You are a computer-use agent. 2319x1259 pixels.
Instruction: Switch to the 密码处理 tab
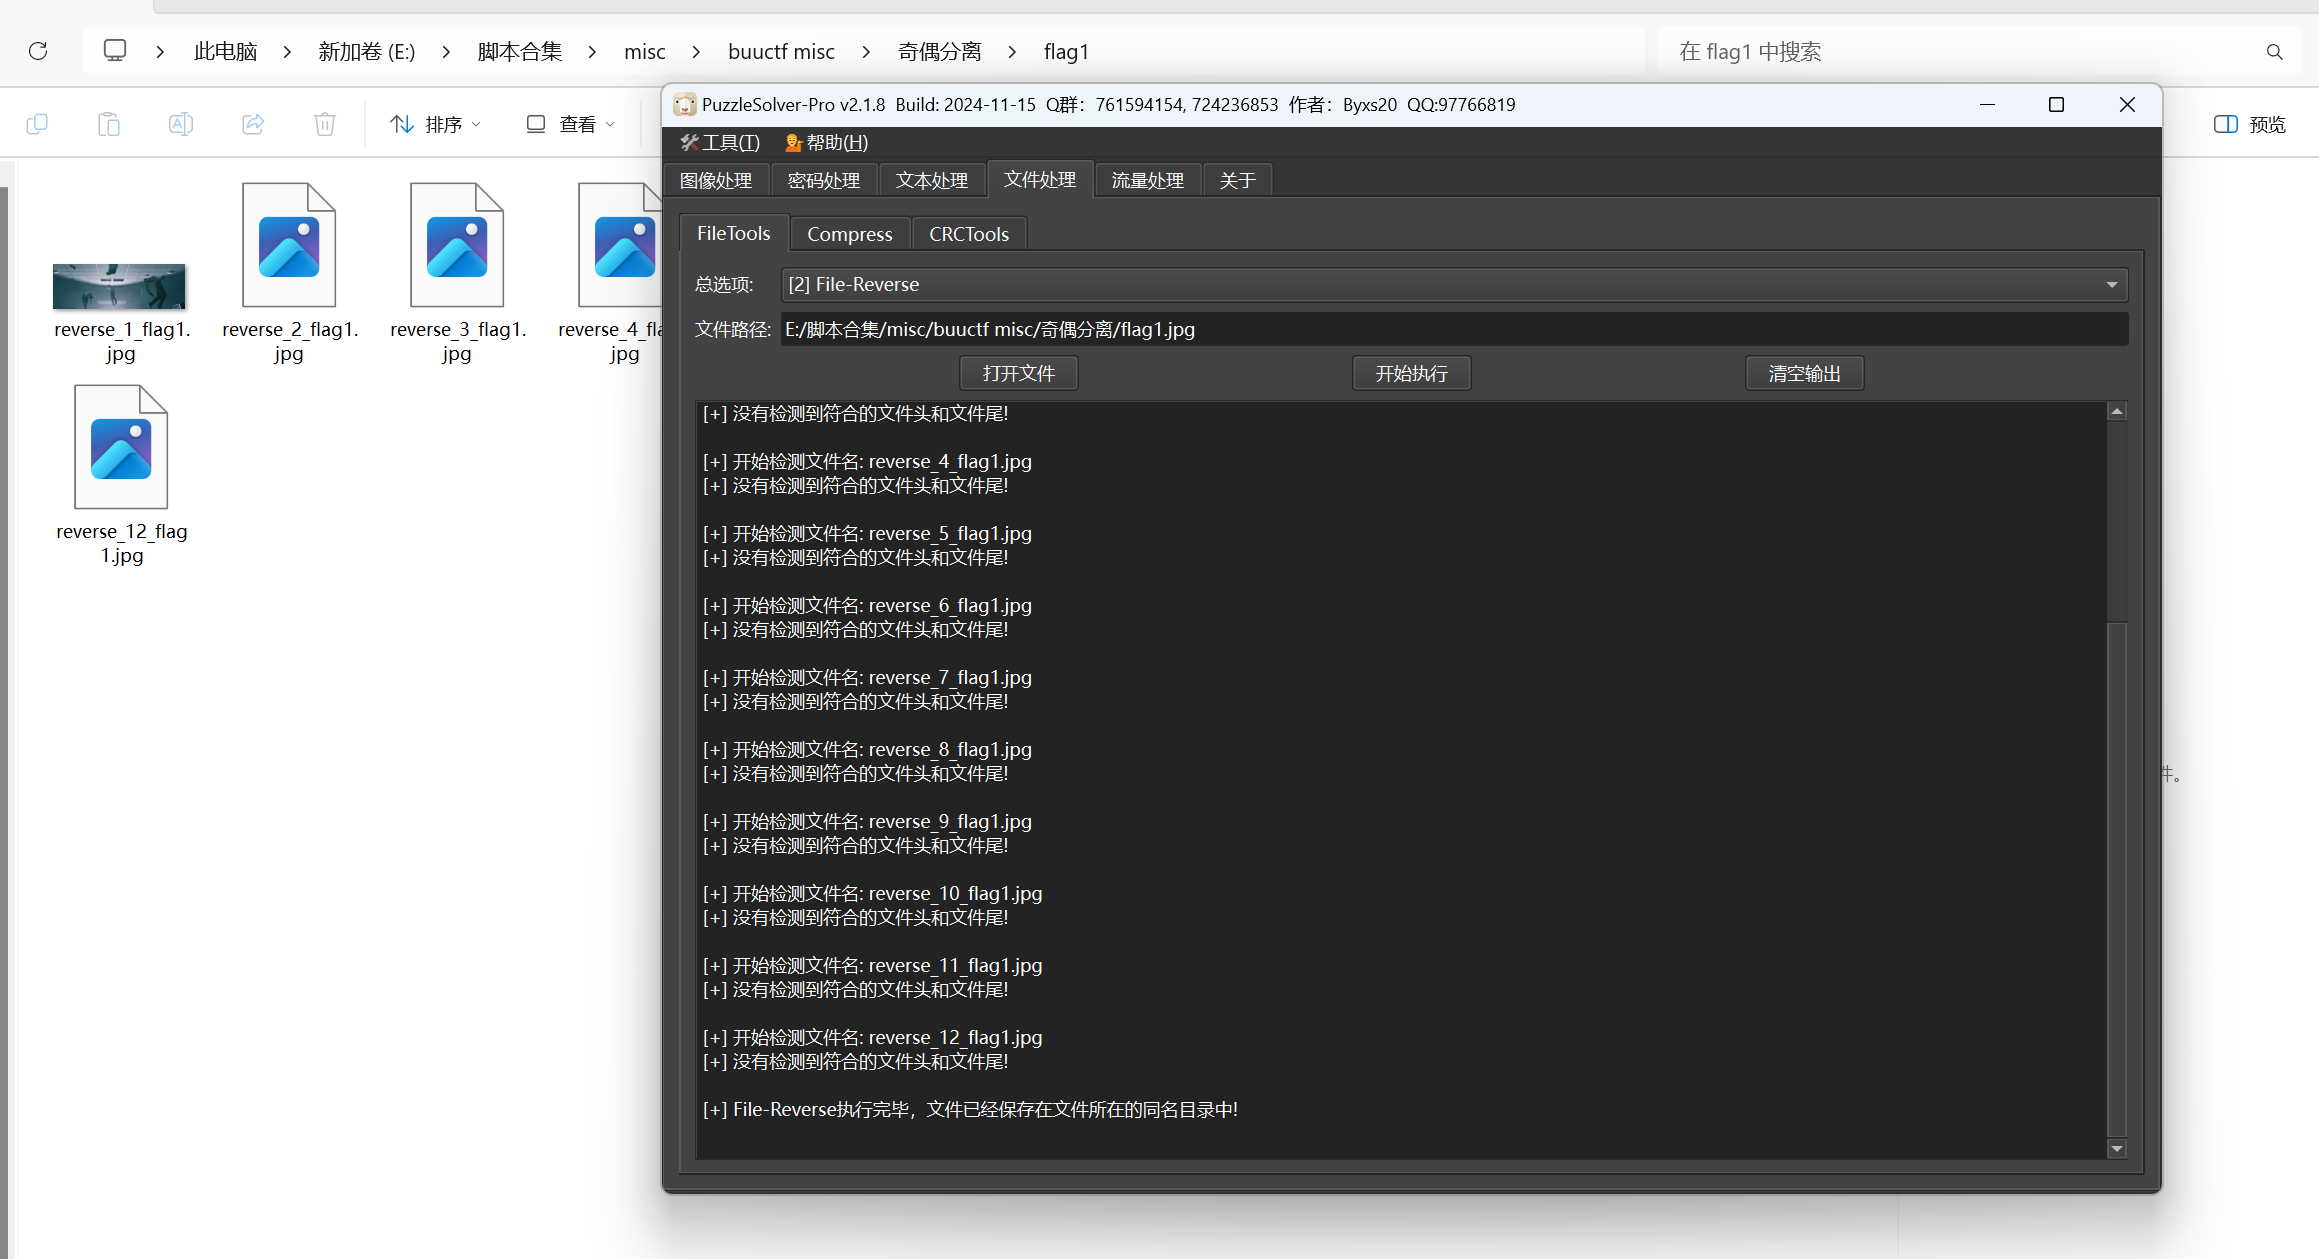[824, 180]
